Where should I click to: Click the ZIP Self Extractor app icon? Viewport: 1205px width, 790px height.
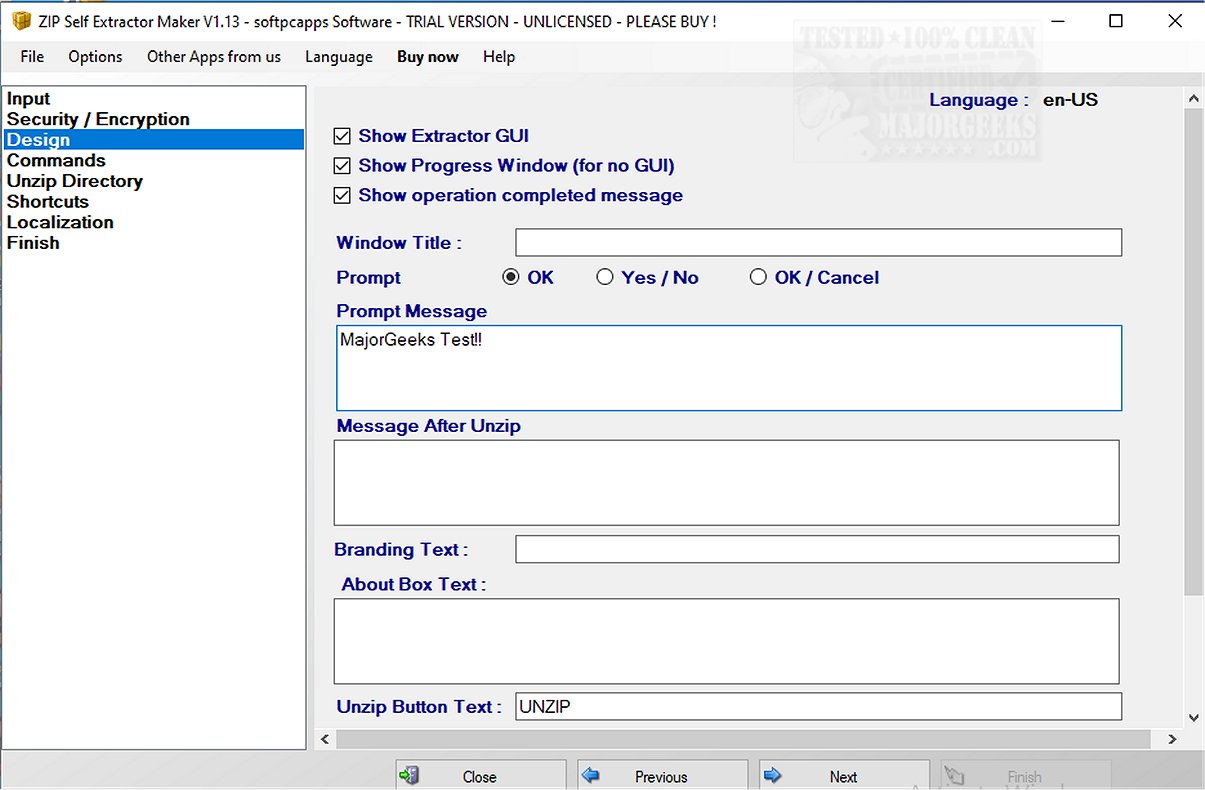20,21
